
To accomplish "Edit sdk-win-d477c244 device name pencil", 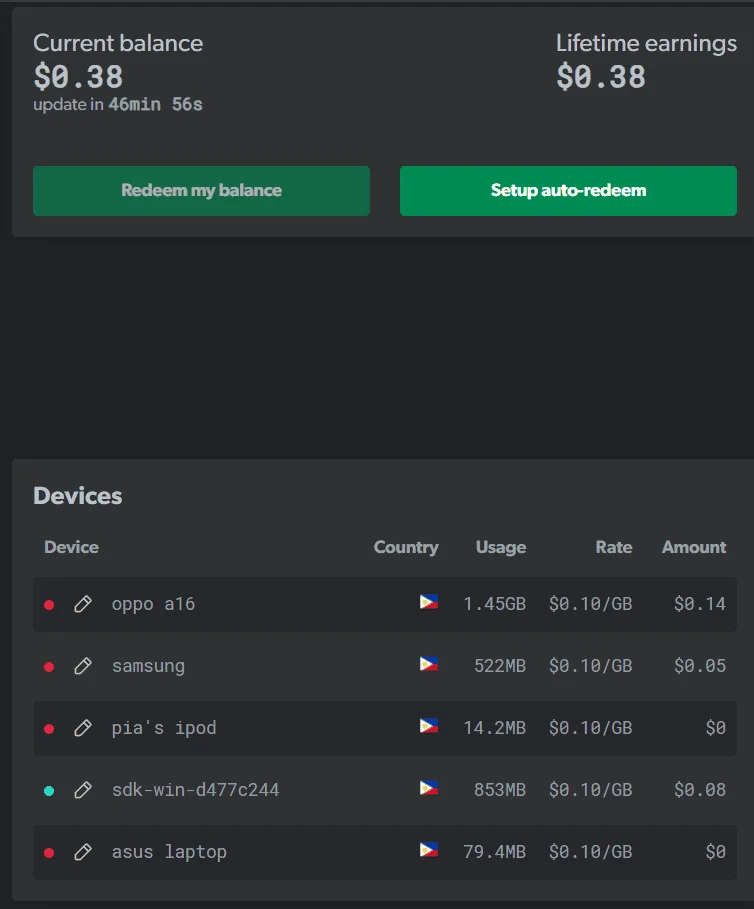I will coord(83,790).
